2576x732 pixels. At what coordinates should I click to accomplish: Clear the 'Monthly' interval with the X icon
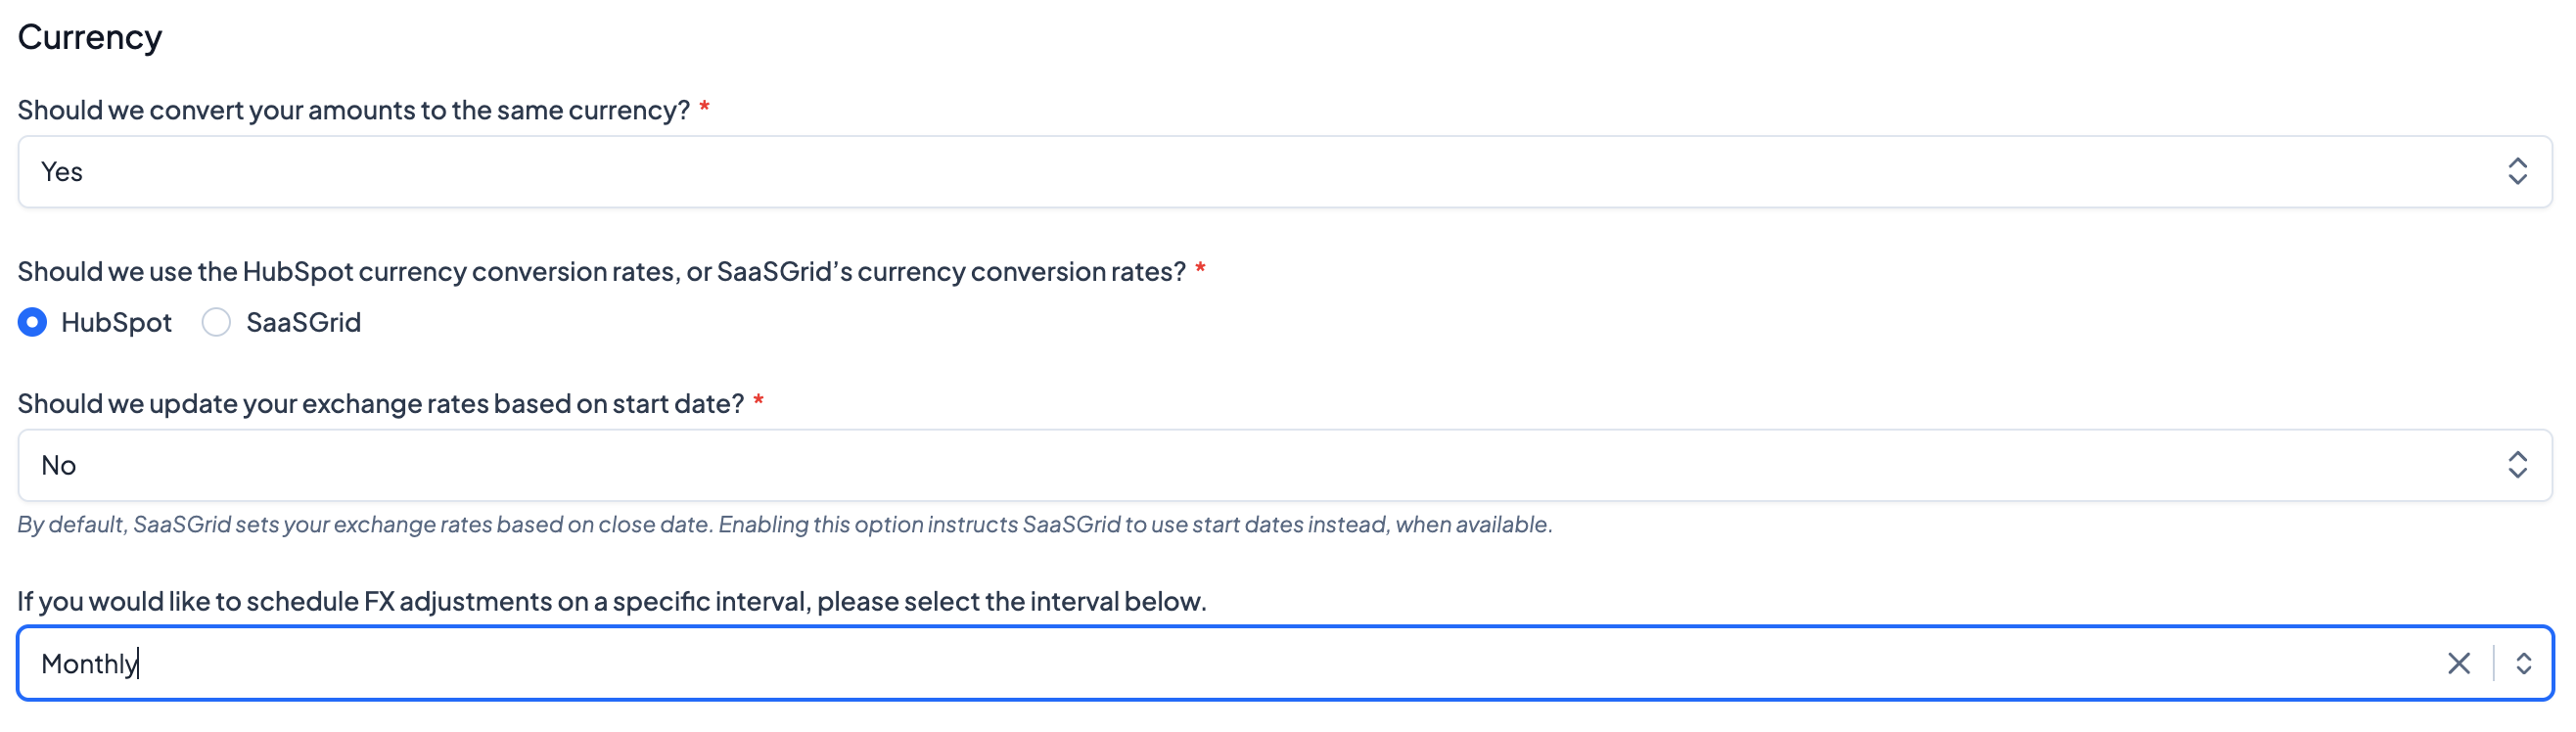[2458, 663]
